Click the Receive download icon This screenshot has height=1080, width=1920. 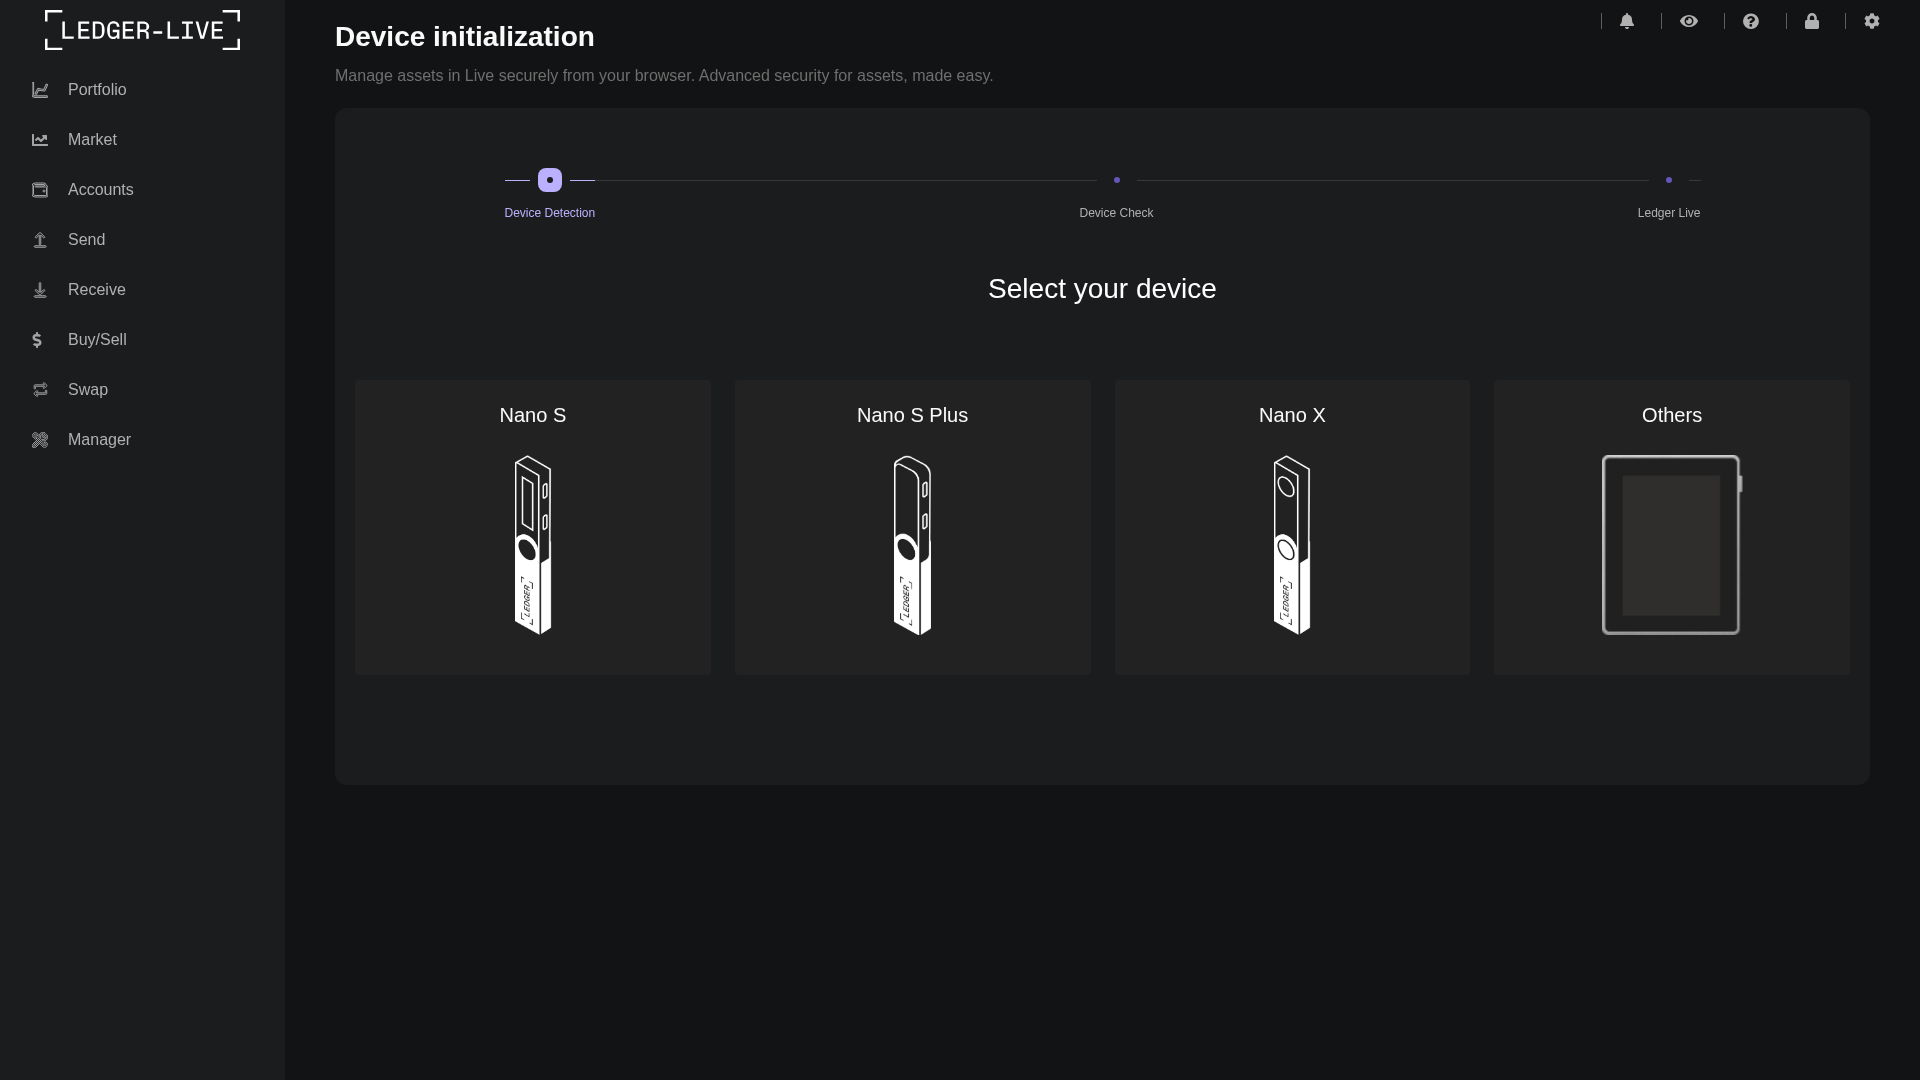click(x=40, y=290)
